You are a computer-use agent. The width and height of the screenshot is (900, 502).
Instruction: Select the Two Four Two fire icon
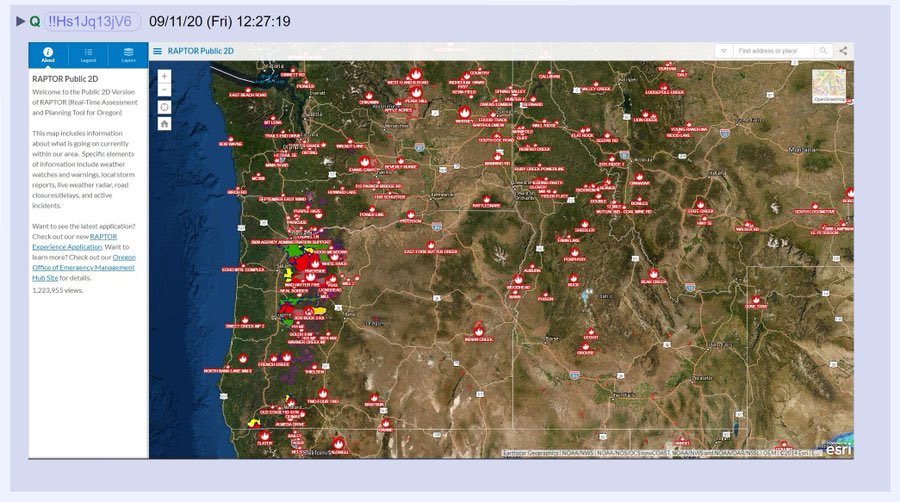coord(323,394)
